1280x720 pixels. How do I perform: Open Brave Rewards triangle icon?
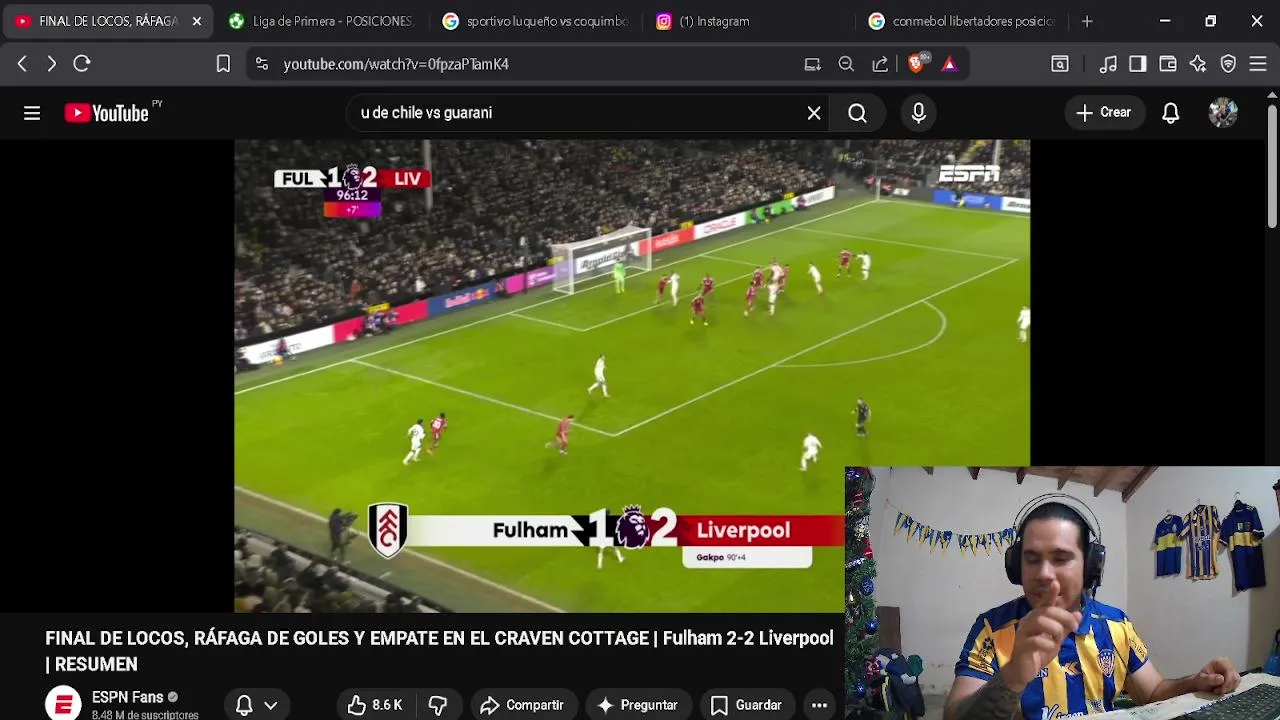click(x=949, y=64)
